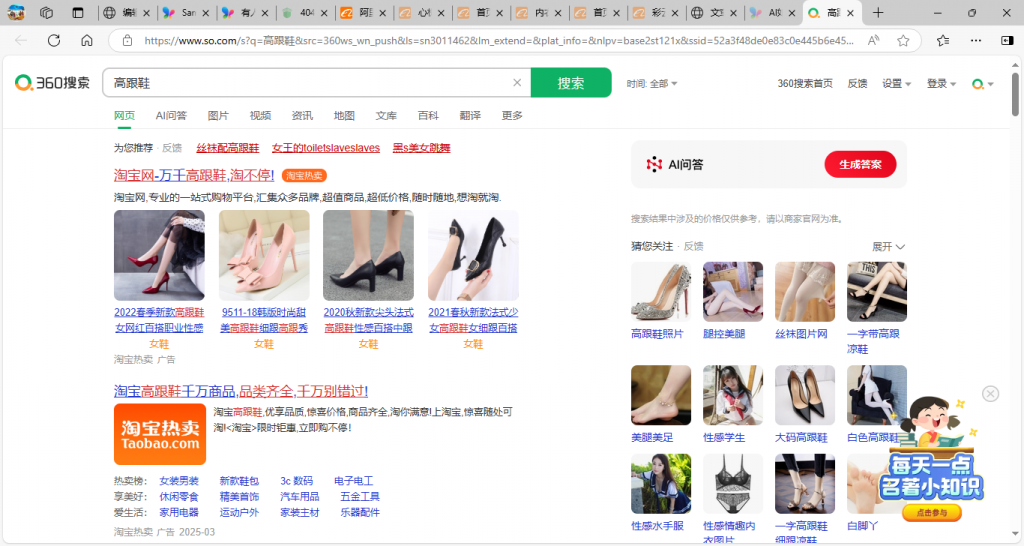1024x546 pixels.
Task: Click the AI问答 panel icon
Action: pyautogui.click(x=654, y=165)
